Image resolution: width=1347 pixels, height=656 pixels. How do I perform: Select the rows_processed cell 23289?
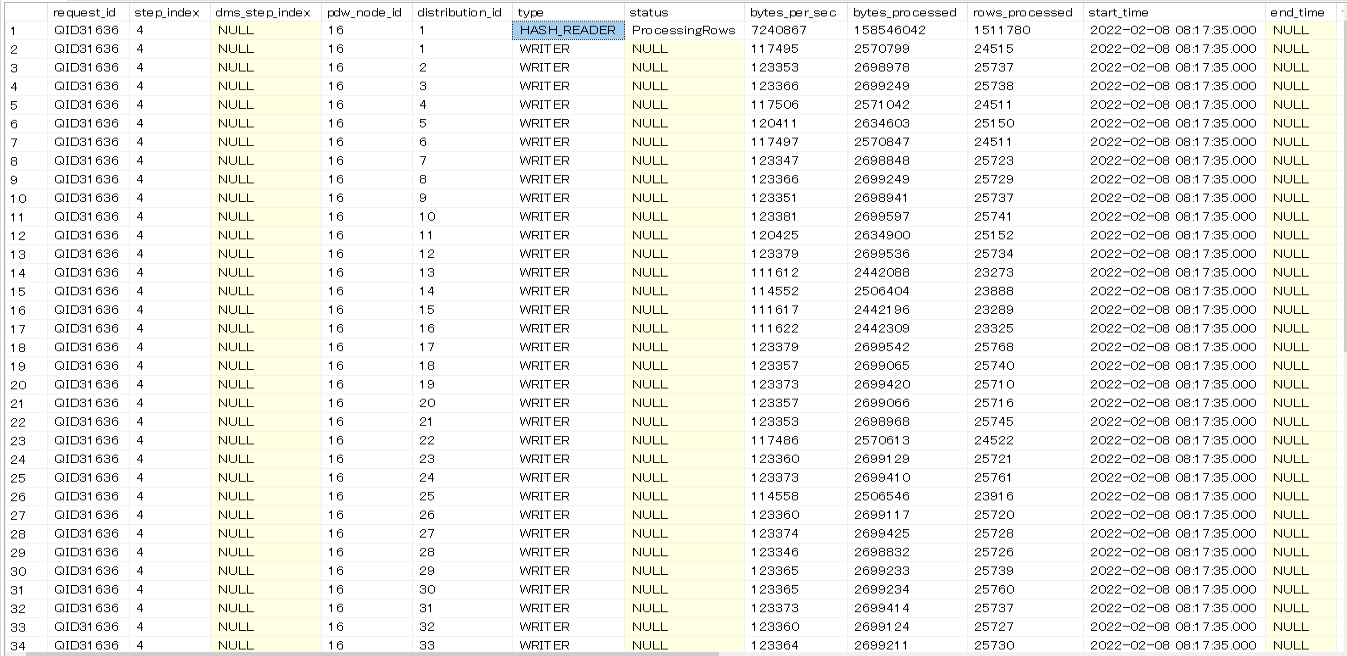coord(1024,310)
